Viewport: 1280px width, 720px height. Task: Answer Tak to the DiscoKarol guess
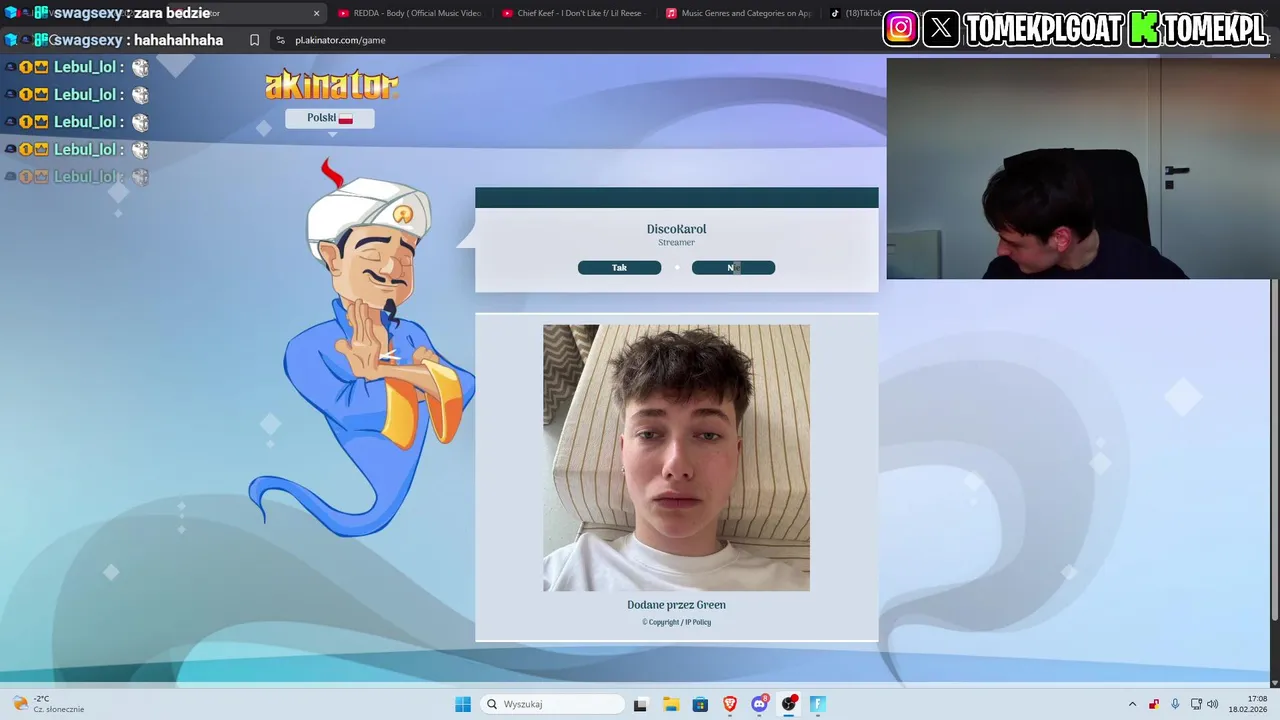[x=619, y=267]
